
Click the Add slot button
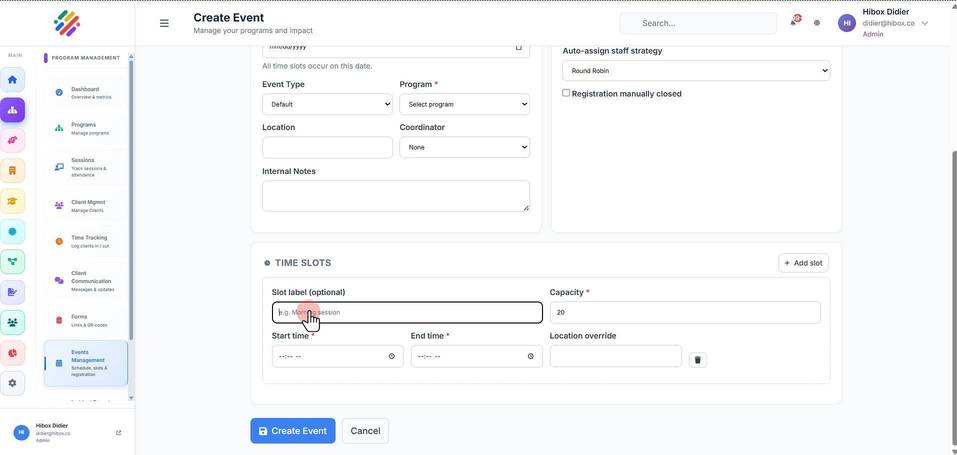point(803,263)
